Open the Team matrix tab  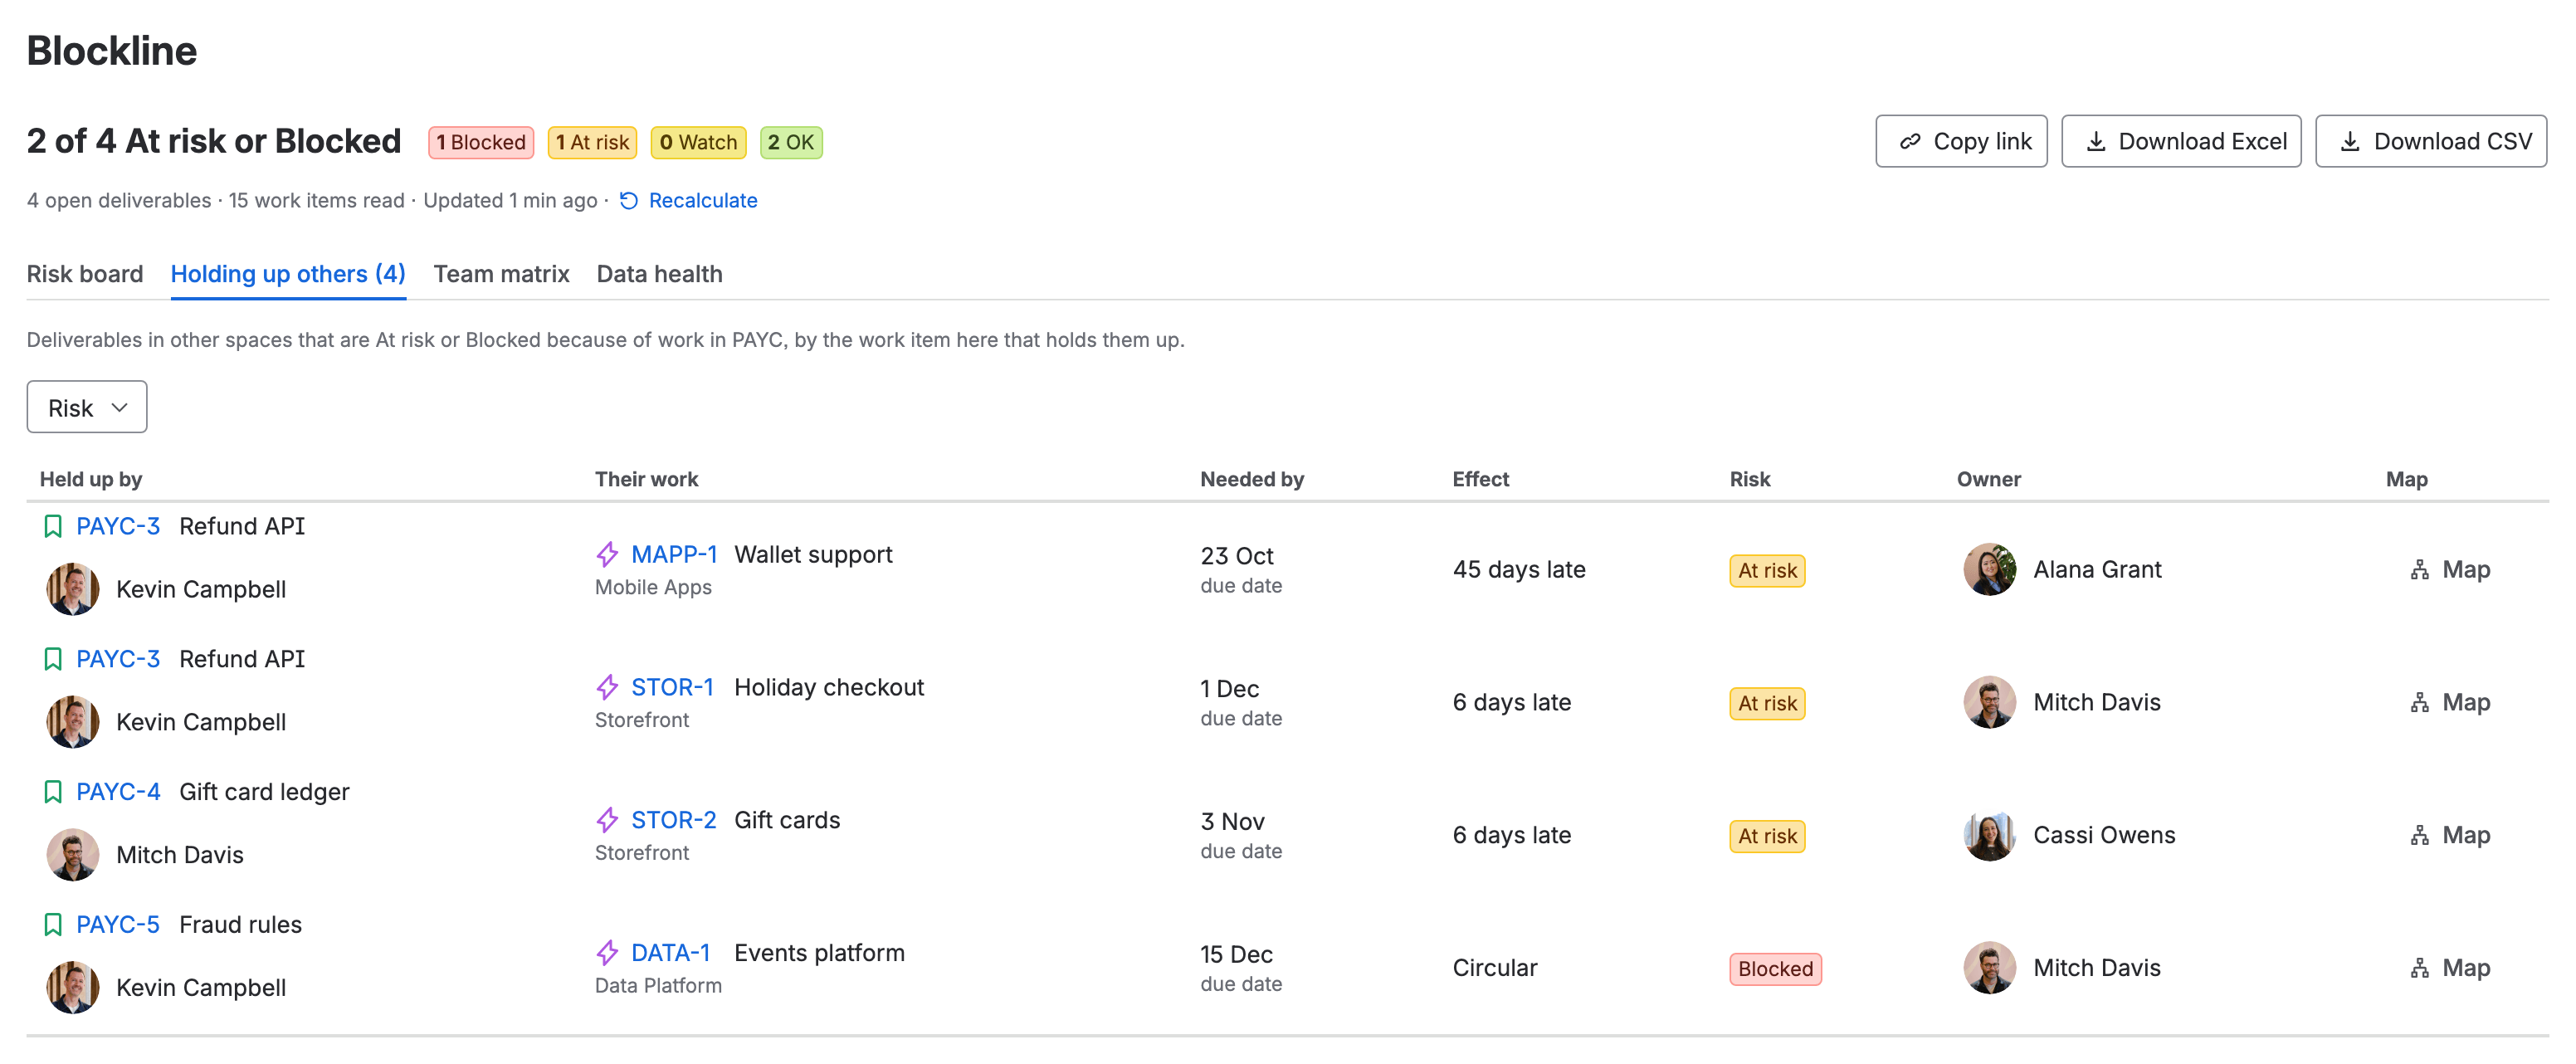tap(501, 274)
